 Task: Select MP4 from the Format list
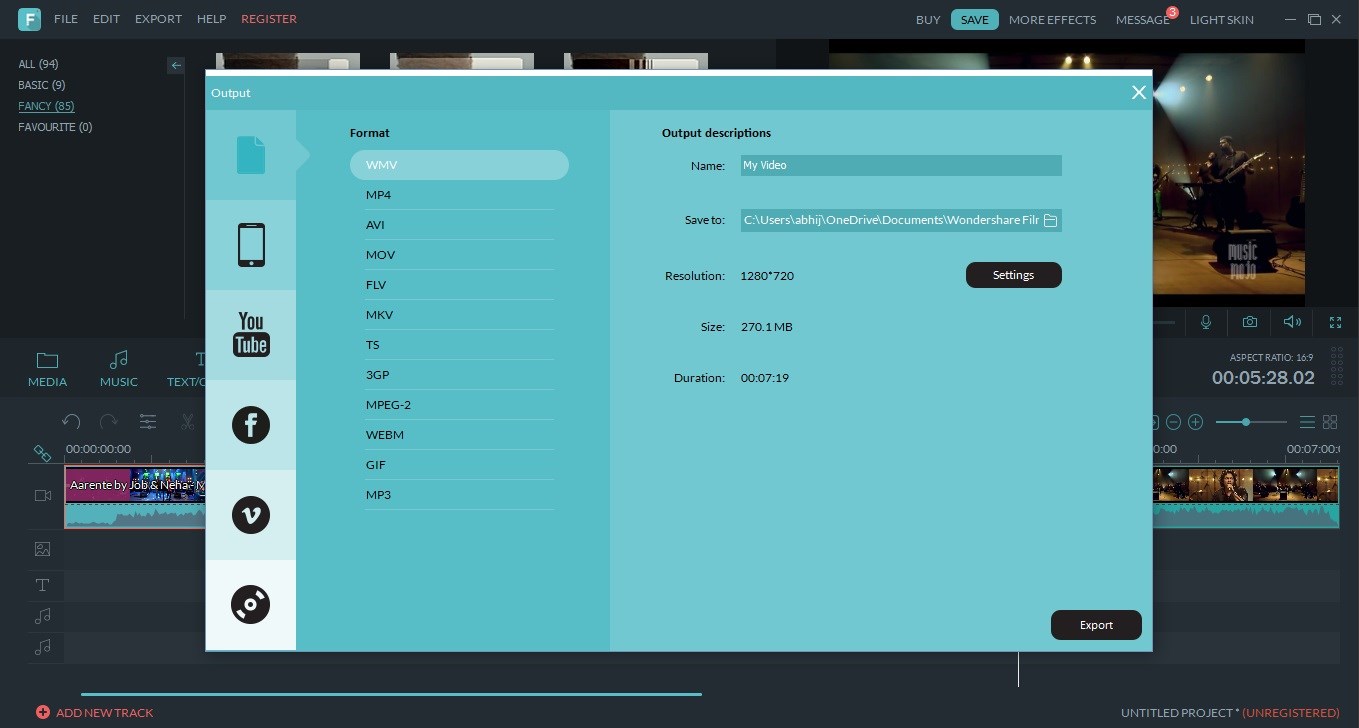tap(378, 194)
